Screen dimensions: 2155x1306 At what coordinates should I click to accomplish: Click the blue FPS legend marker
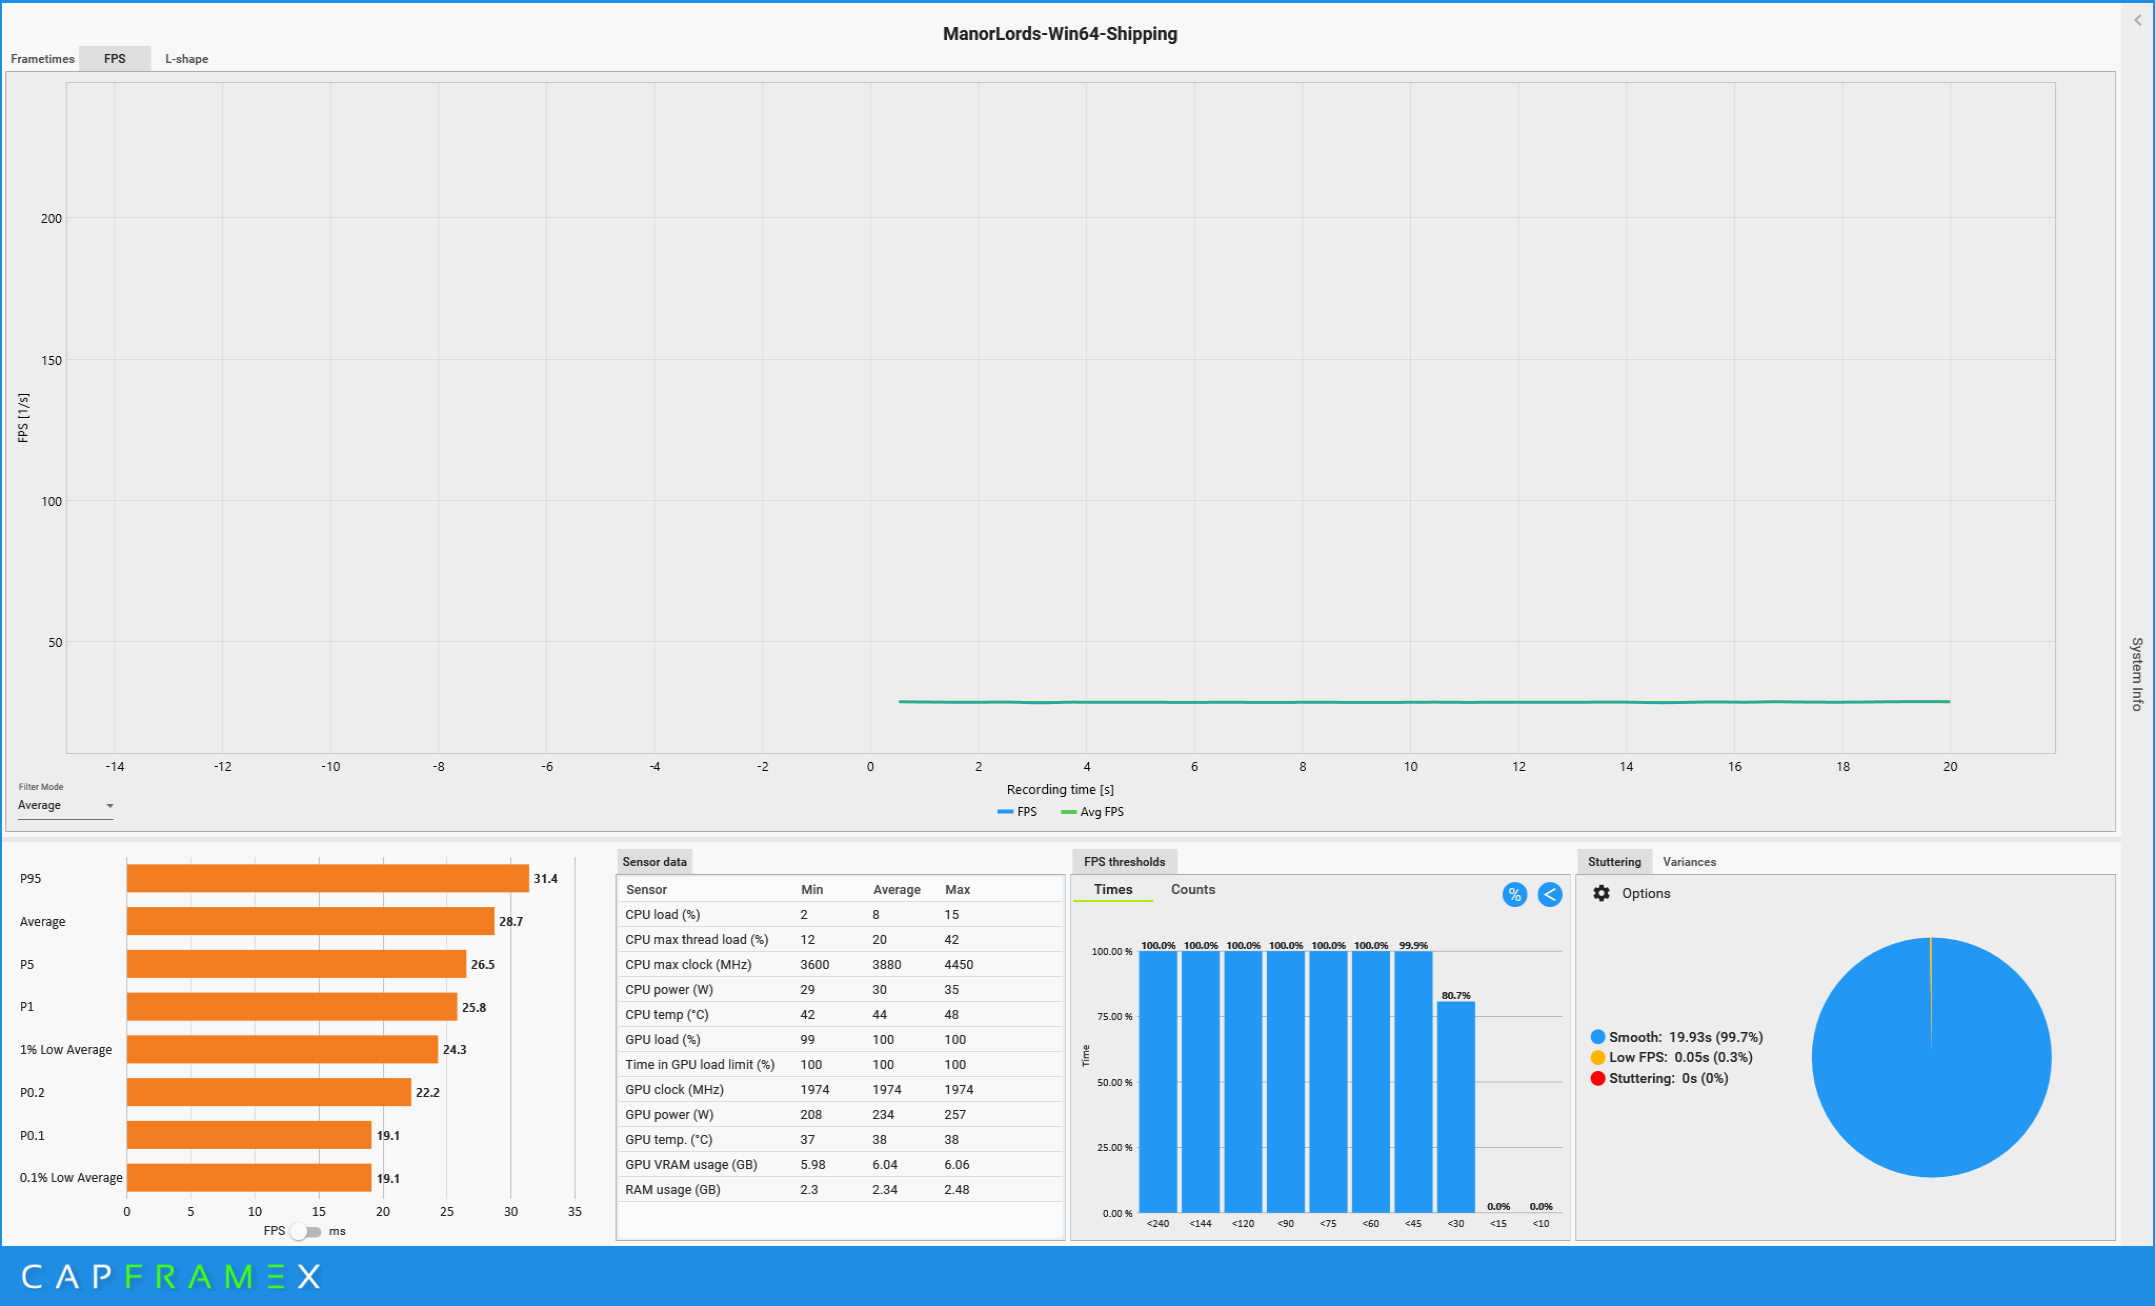coord(1005,812)
